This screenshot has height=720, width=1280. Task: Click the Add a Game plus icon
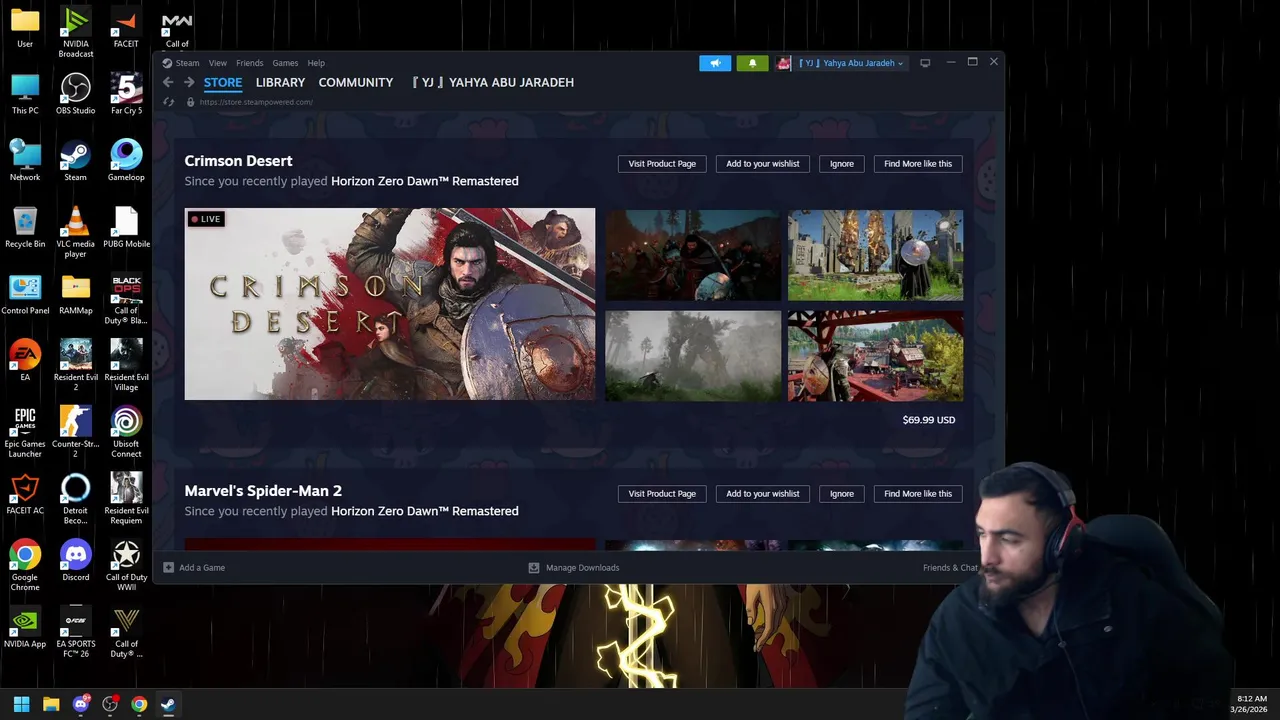168,567
